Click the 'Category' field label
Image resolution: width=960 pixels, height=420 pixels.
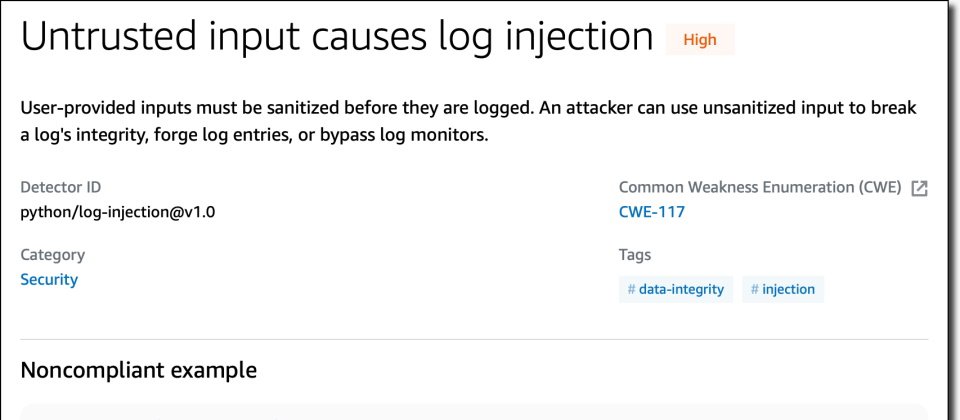[x=52, y=255]
